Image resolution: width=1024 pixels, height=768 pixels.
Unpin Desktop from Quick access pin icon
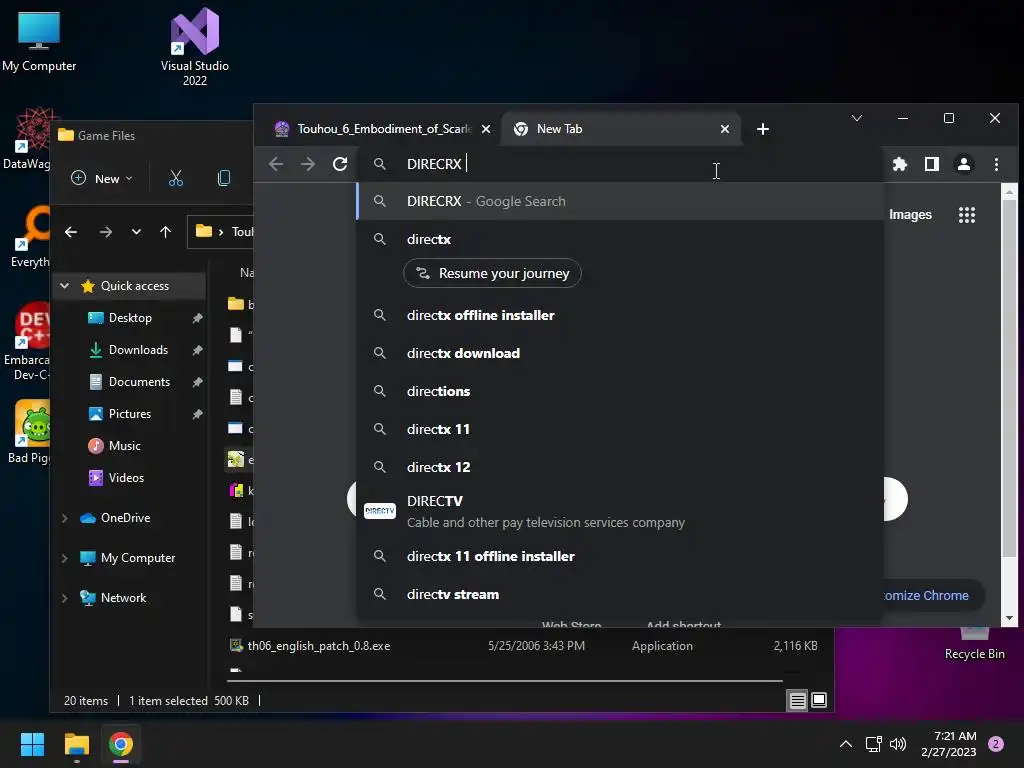tap(197, 318)
